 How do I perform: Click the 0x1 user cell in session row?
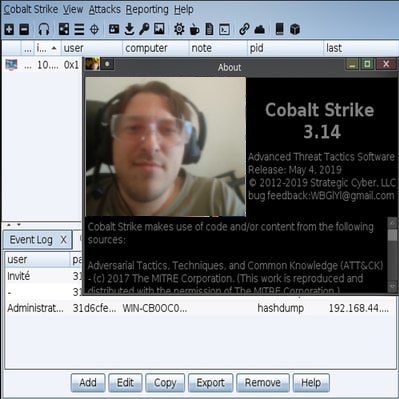(71, 65)
